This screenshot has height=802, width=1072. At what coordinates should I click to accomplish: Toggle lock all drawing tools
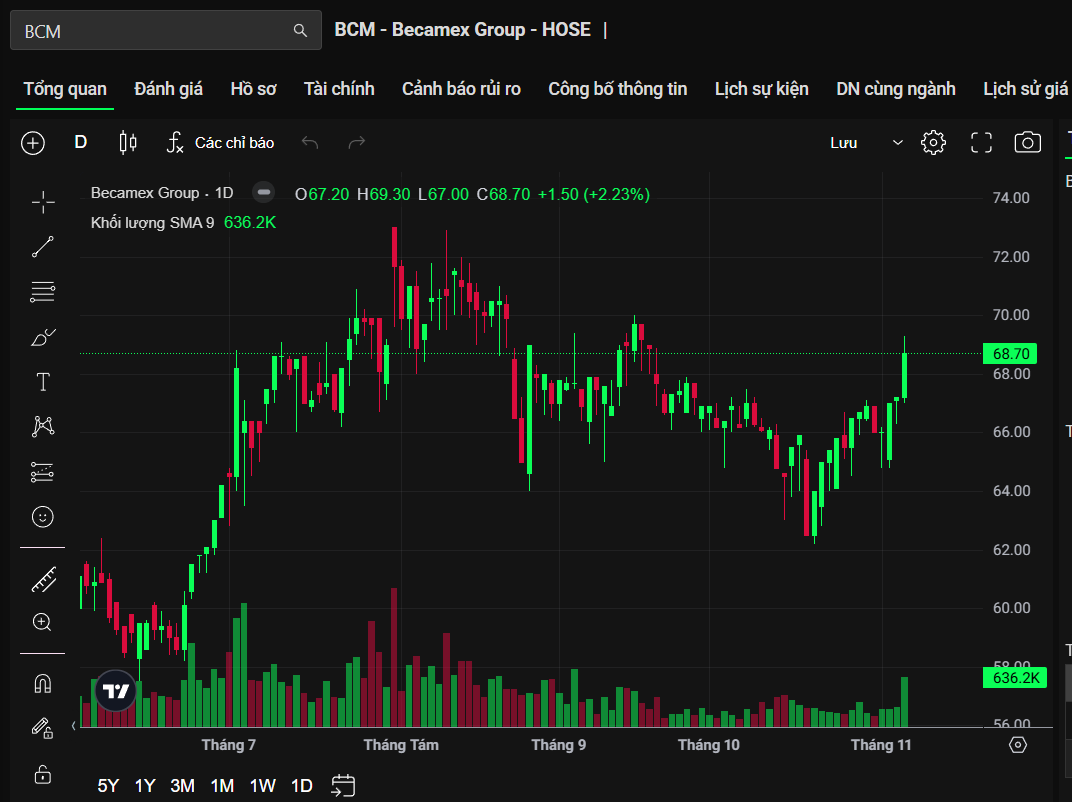pos(43,774)
